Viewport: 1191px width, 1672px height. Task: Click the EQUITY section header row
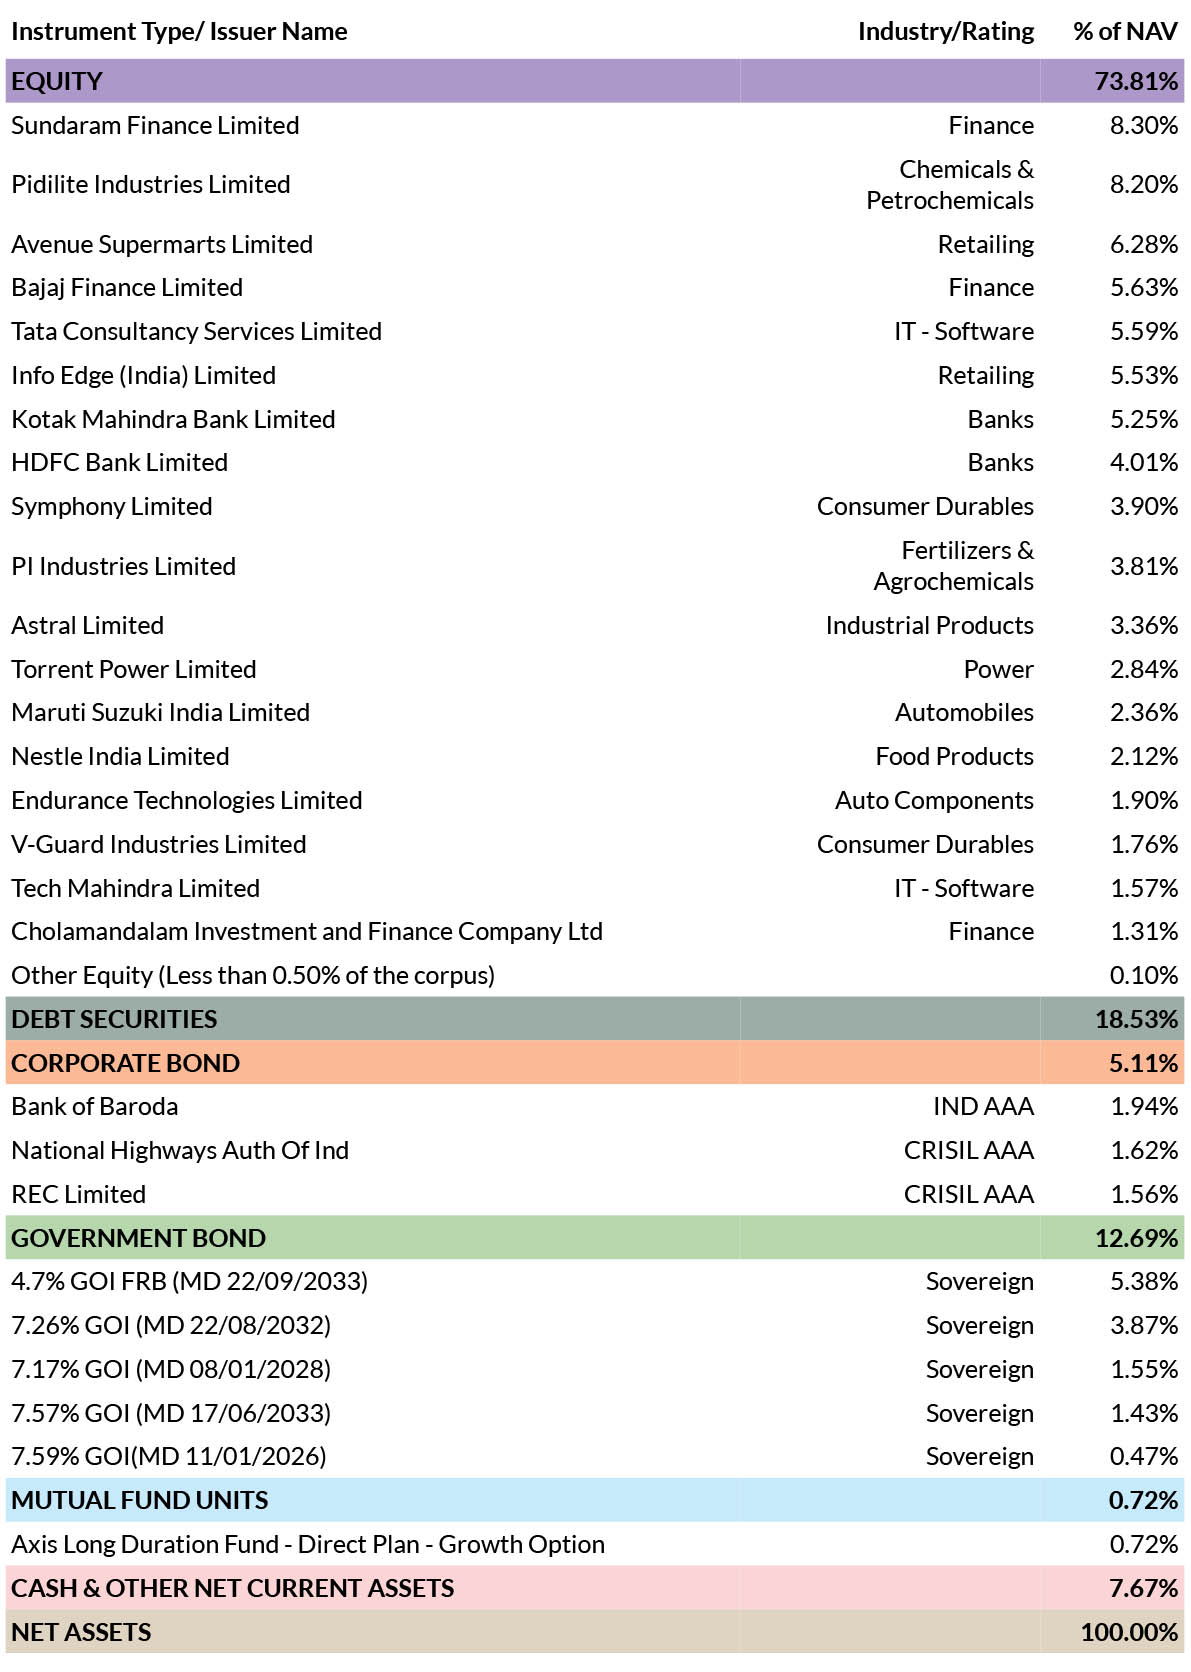point(595,81)
